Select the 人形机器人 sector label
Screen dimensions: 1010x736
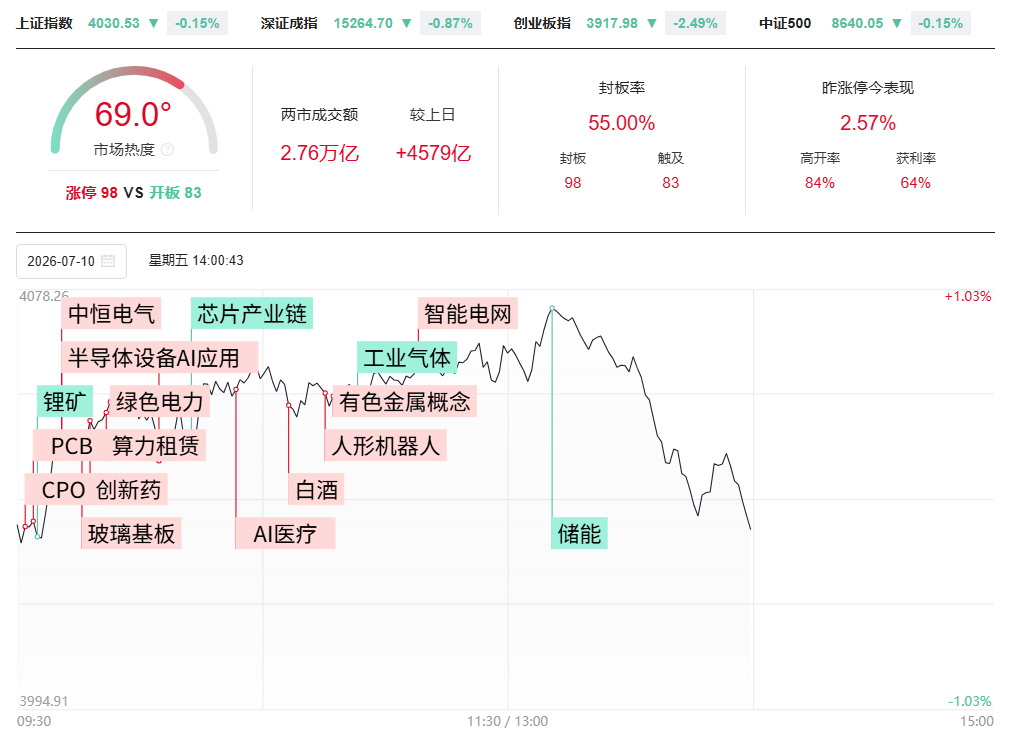(x=385, y=446)
